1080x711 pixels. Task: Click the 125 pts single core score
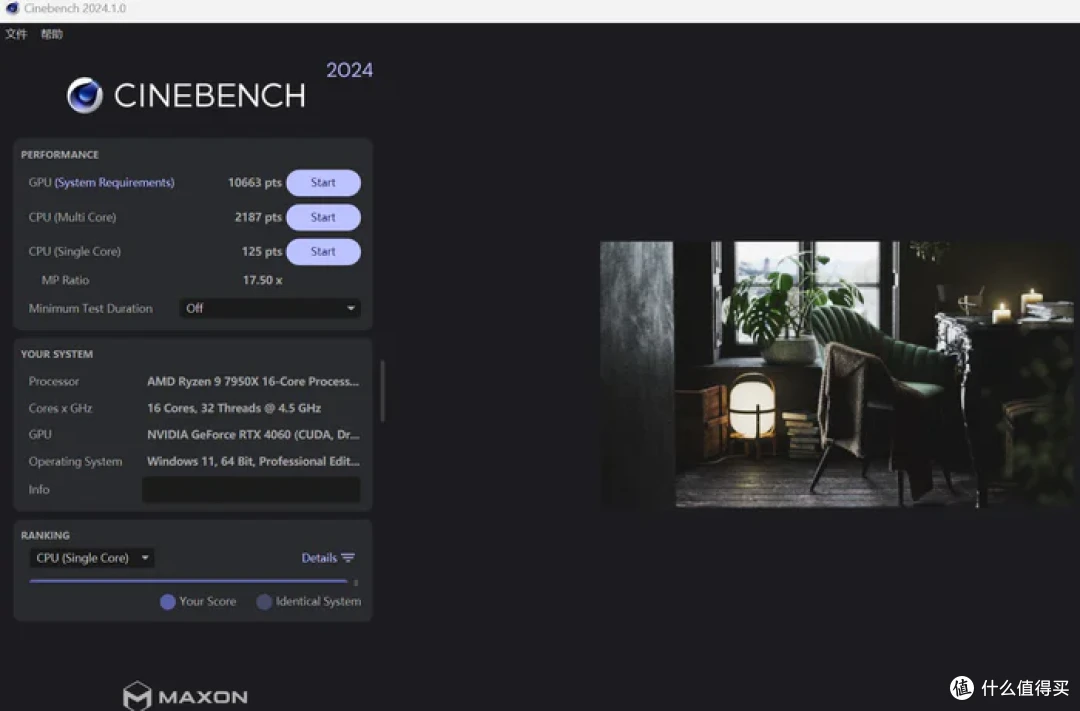click(x=262, y=251)
